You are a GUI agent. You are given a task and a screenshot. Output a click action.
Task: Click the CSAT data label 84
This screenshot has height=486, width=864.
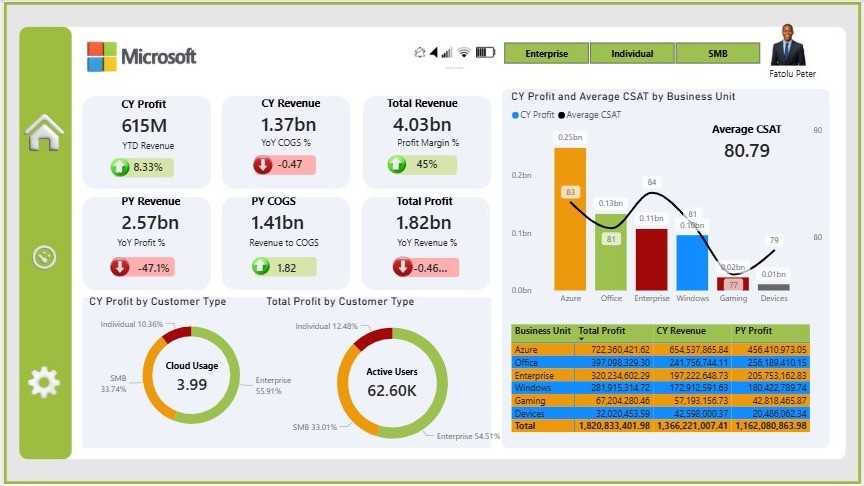652,182
